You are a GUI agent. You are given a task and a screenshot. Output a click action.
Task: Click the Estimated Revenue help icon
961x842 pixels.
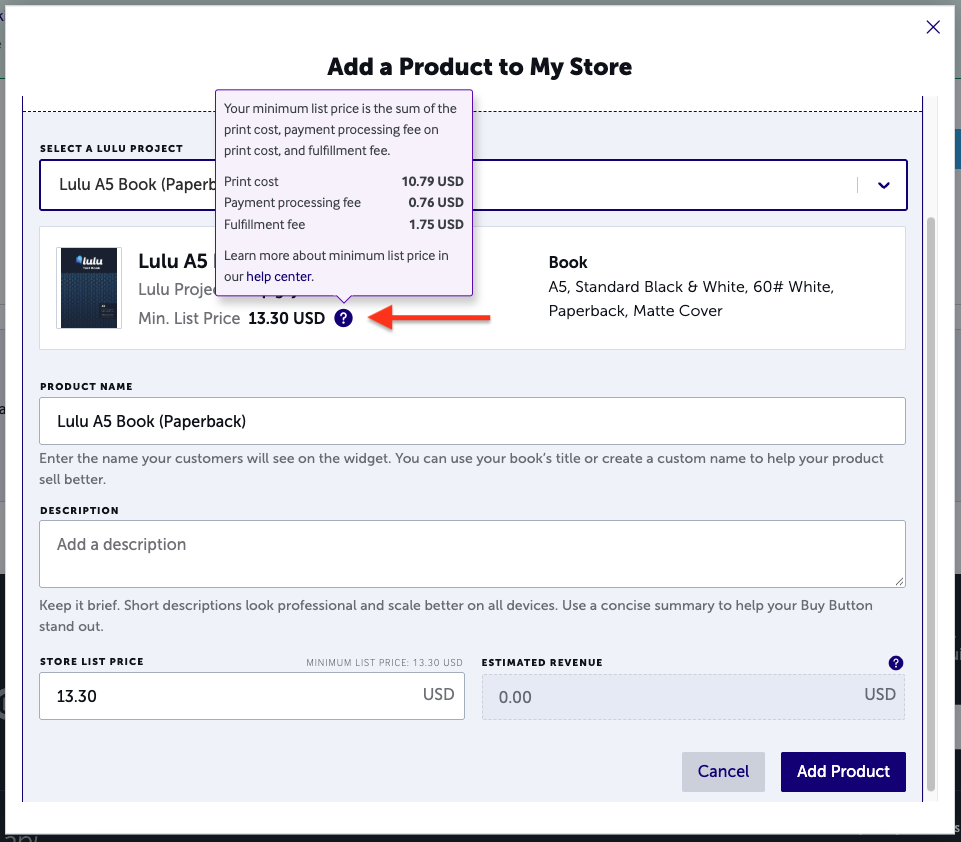[895, 662]
